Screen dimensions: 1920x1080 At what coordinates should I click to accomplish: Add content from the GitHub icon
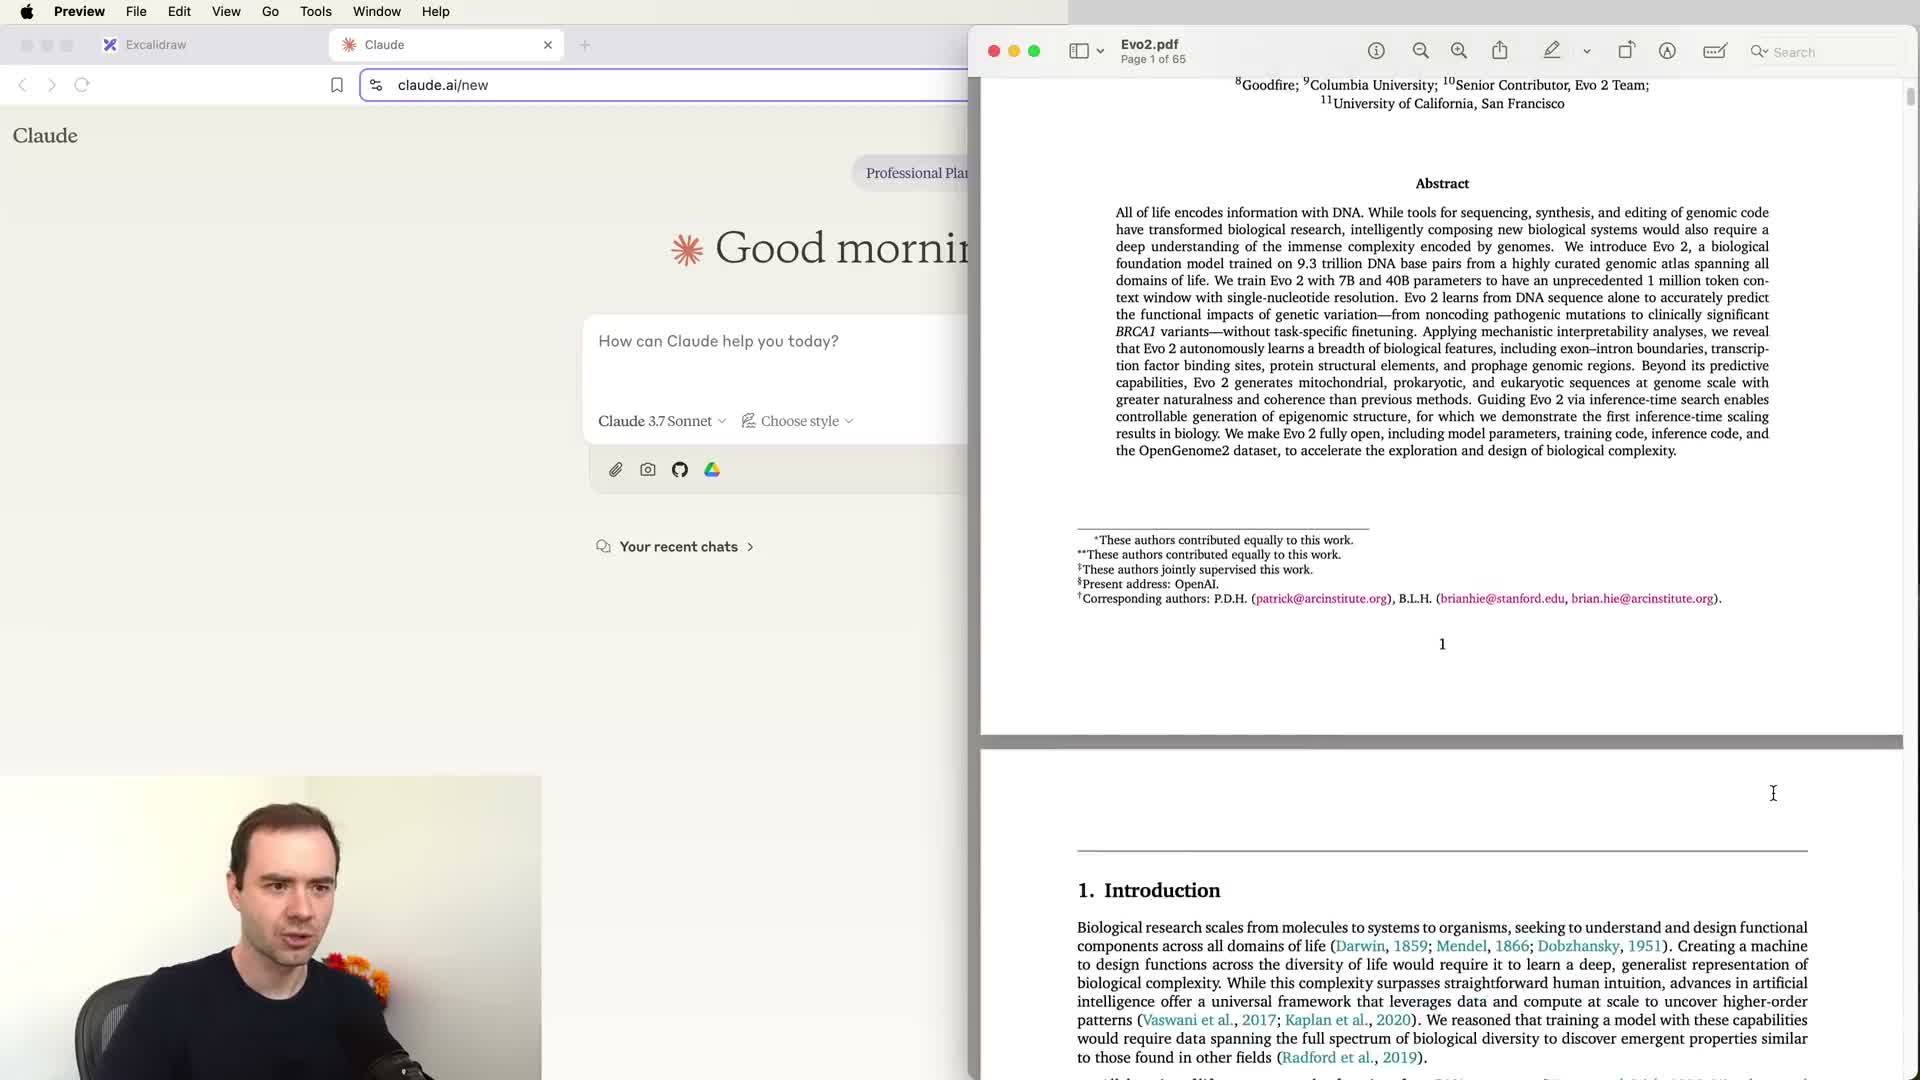[x=680, y=470]
